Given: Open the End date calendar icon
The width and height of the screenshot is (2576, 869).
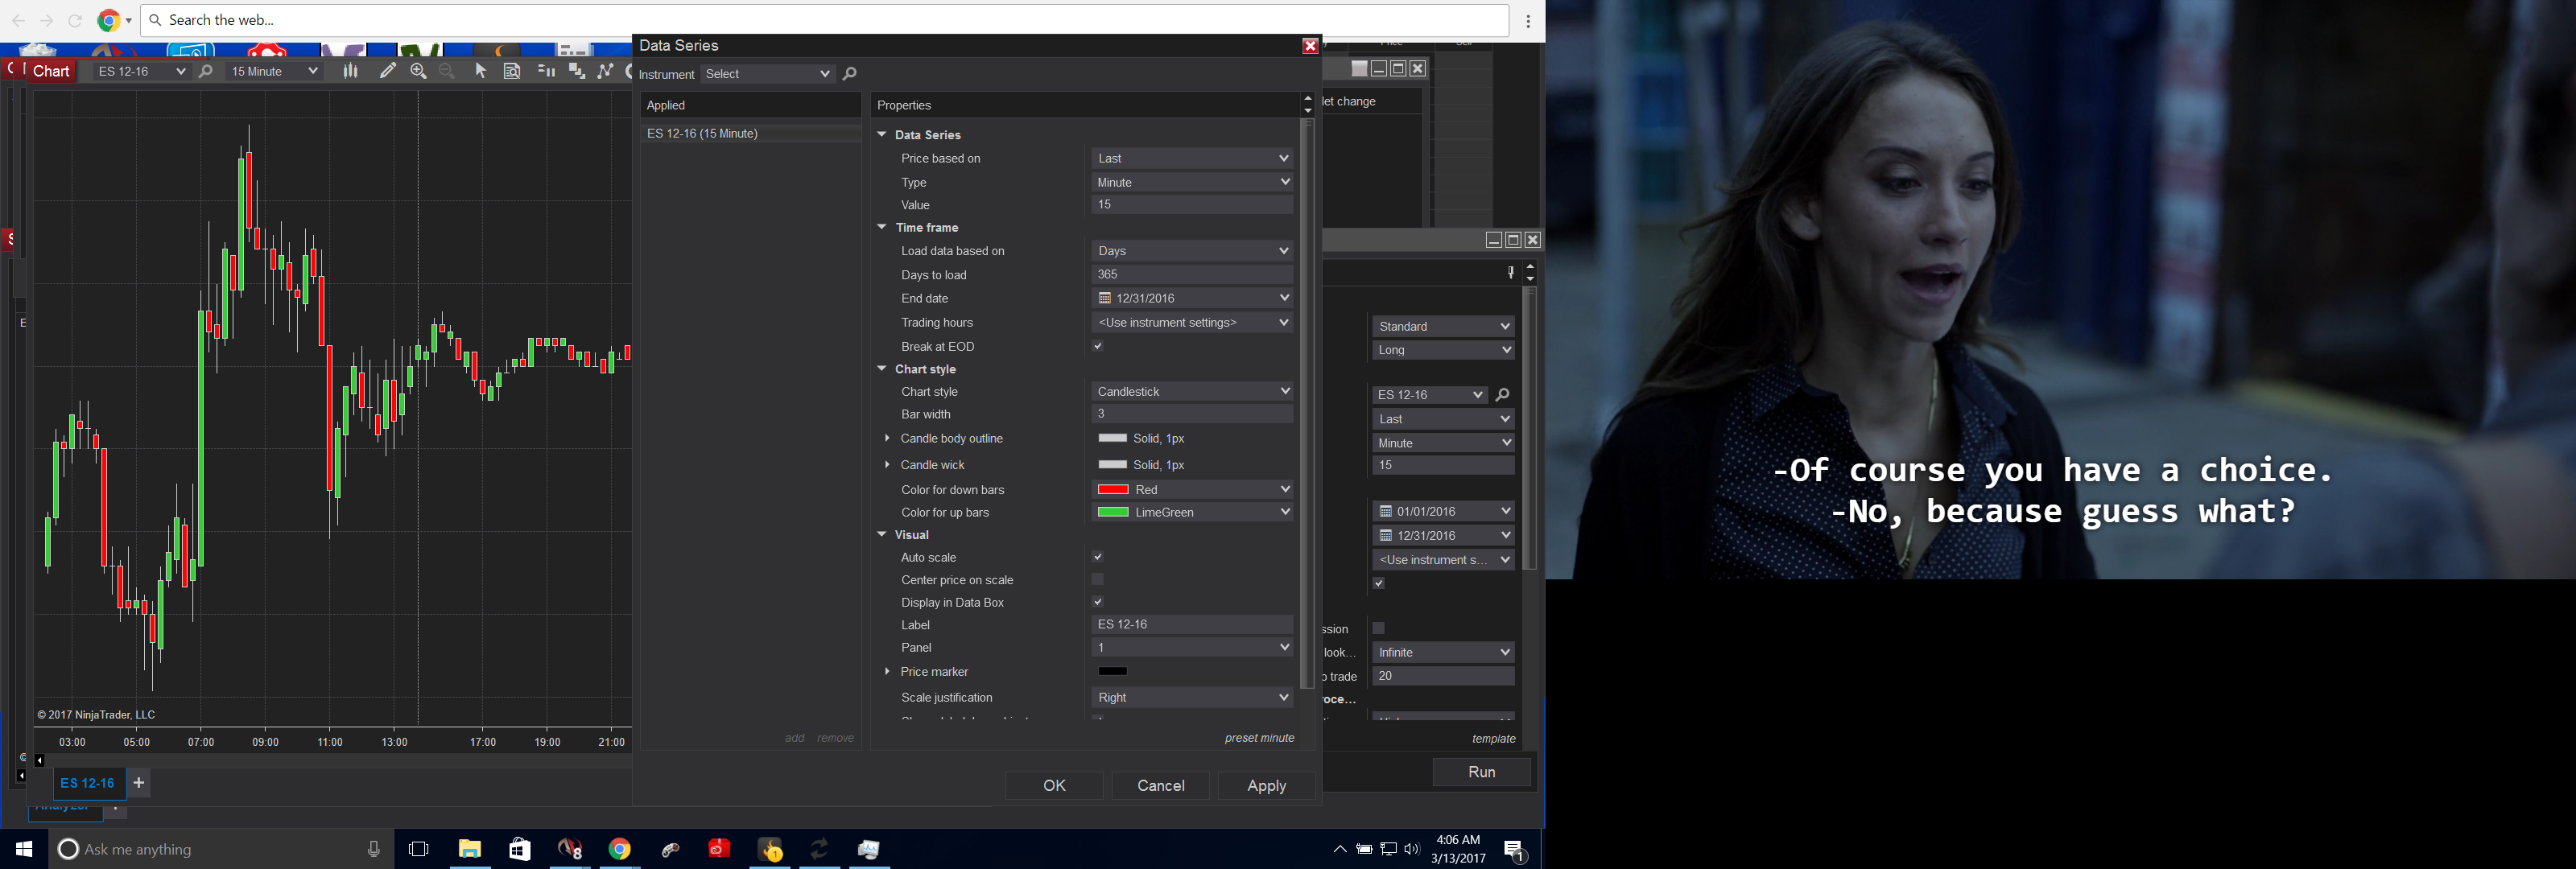Looking at the screenshot, I should [x=1105, y=298].
